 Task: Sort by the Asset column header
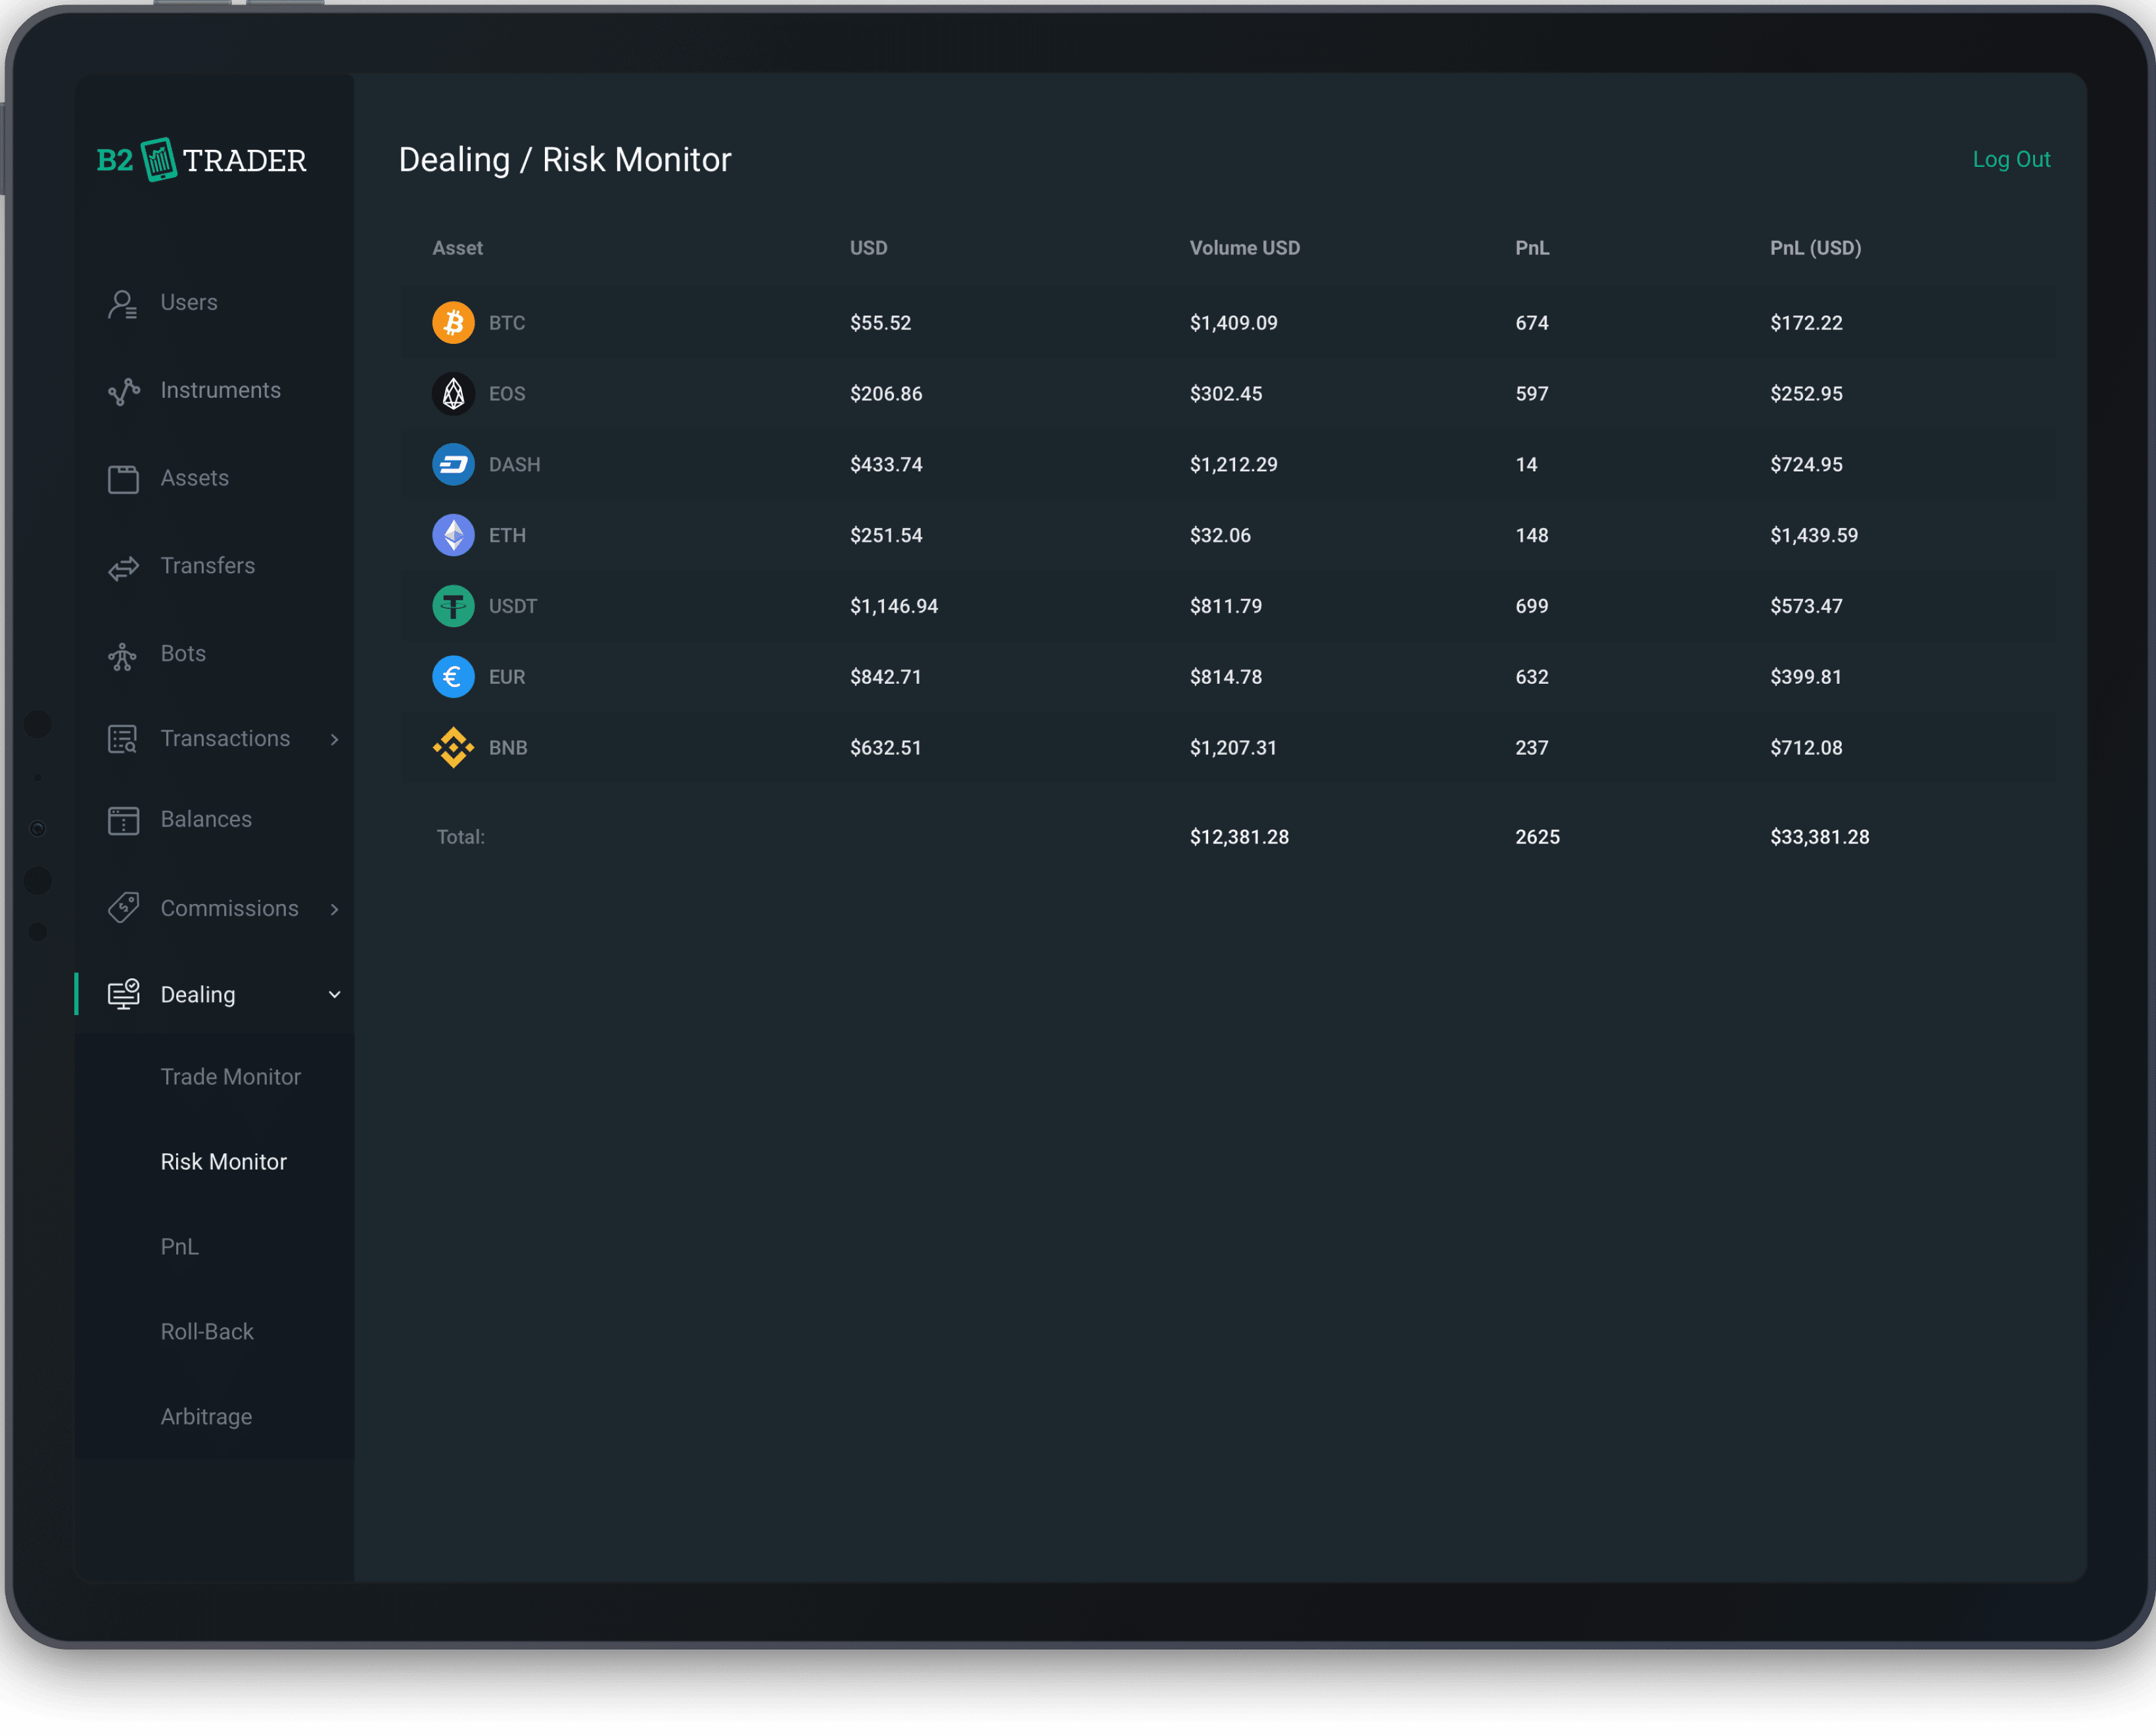[457, 248]
